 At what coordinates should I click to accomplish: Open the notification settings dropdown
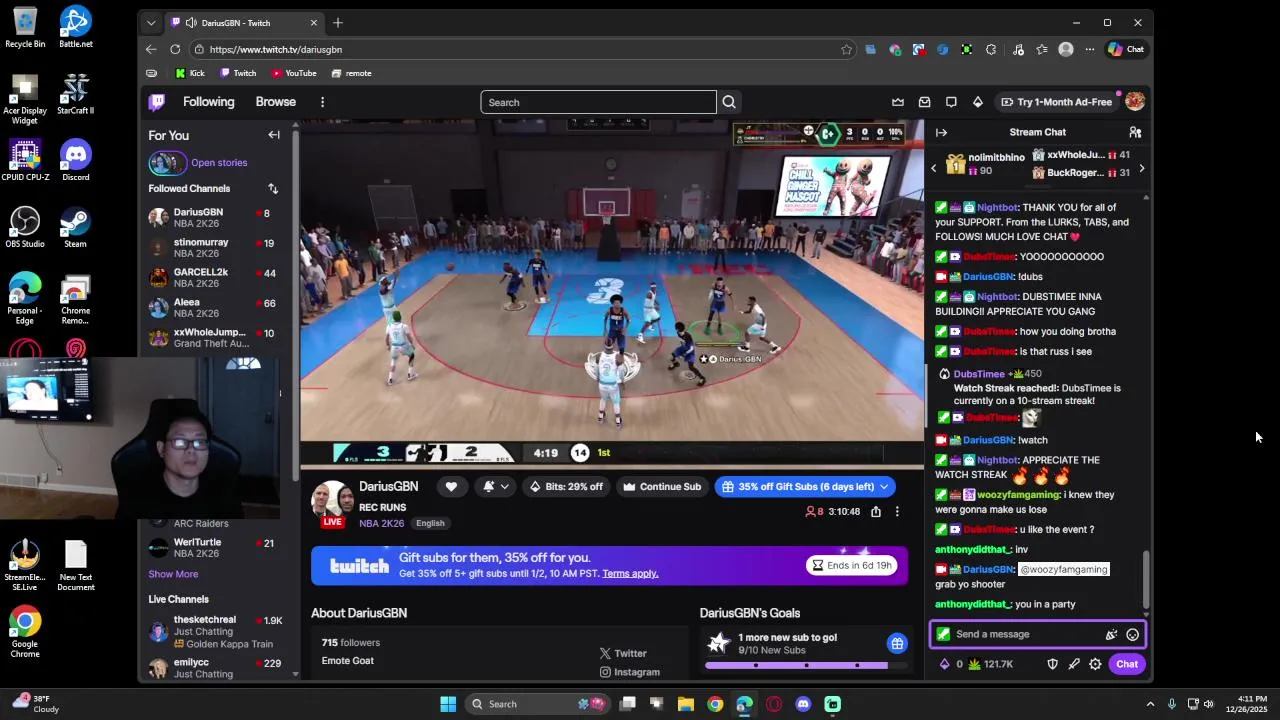tap(496, 487)
